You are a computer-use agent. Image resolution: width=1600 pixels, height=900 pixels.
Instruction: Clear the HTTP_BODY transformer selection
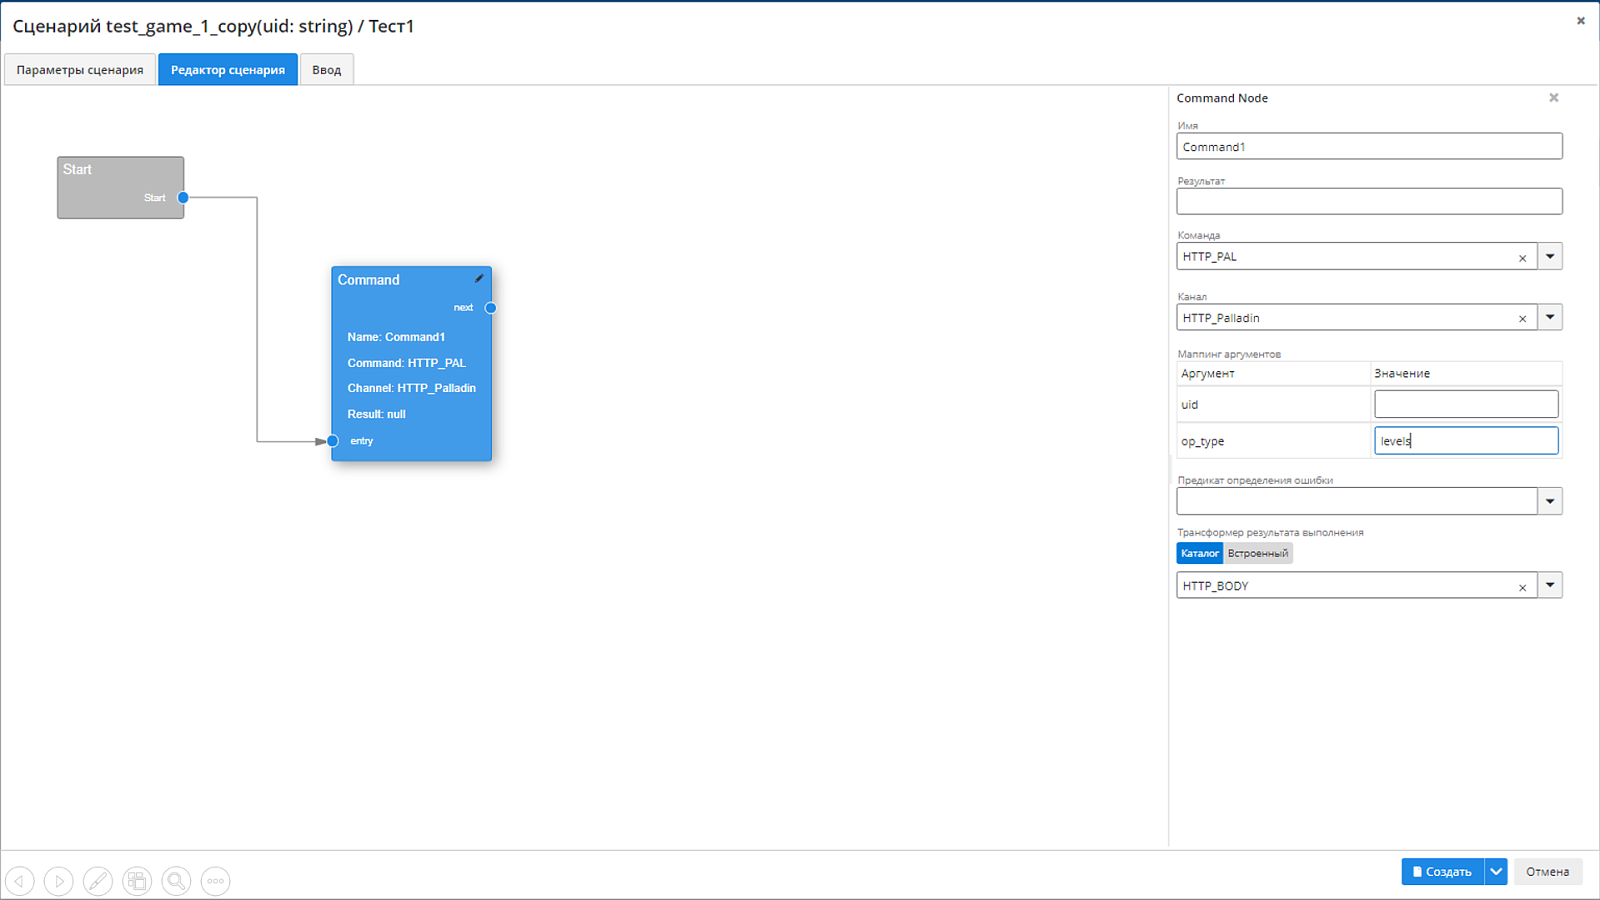[1522, 587]
